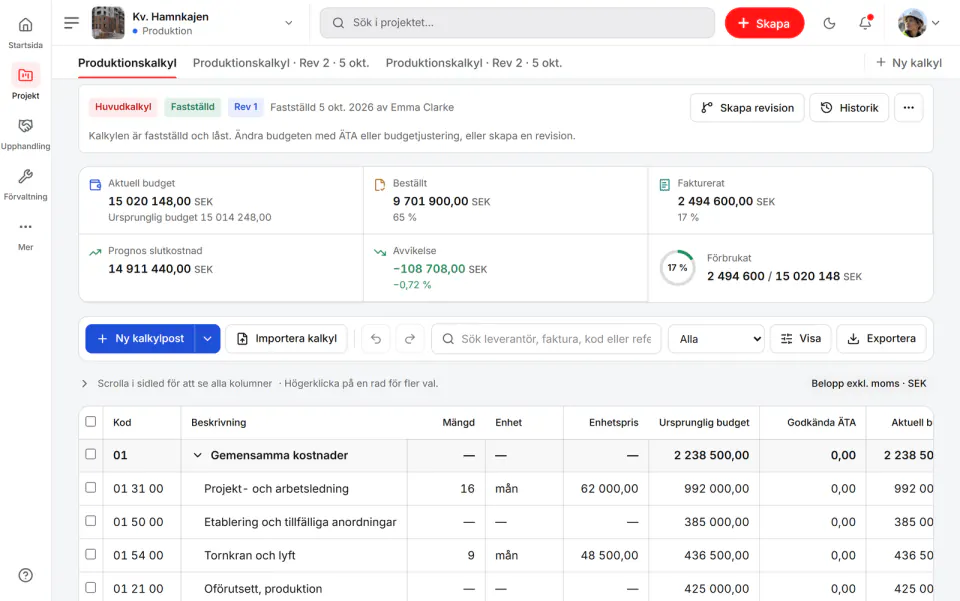Check the select-all header checkbox

click(x=91, y=422)
